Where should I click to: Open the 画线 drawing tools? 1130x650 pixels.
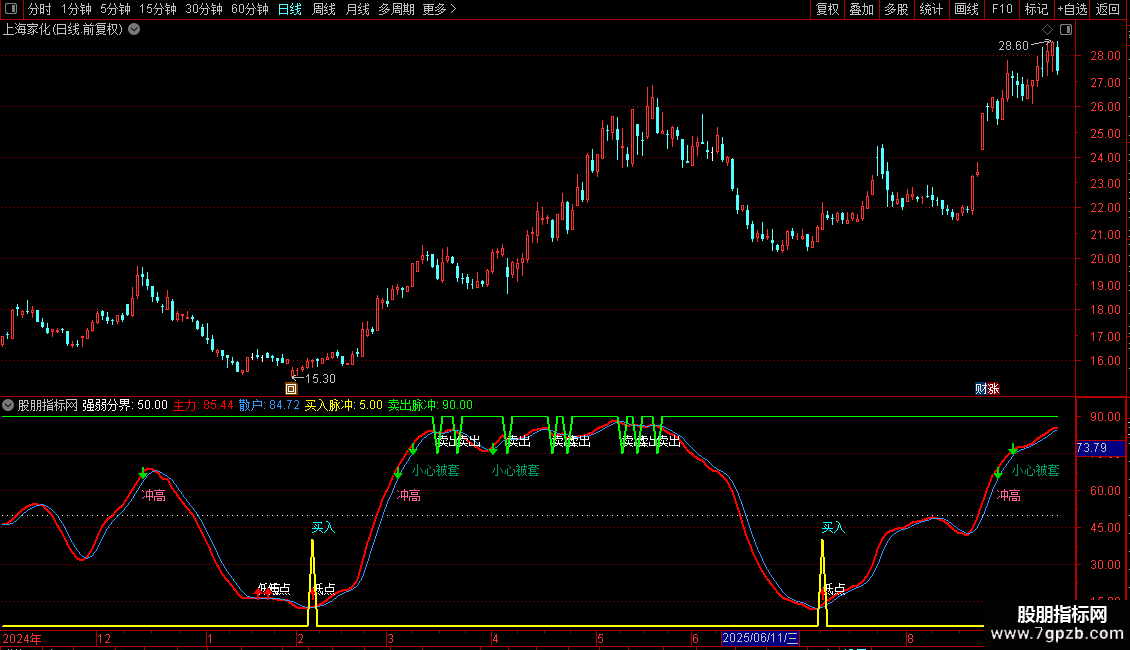coord(966,9)
